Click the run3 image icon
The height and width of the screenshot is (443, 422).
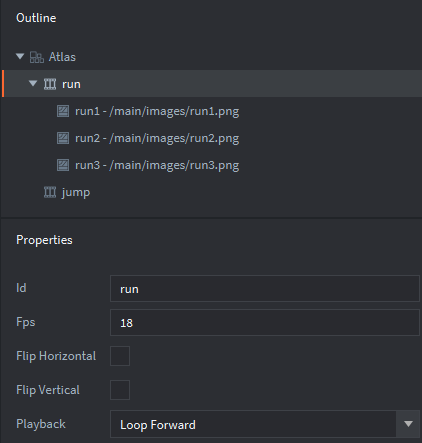[x=63, y=165]
